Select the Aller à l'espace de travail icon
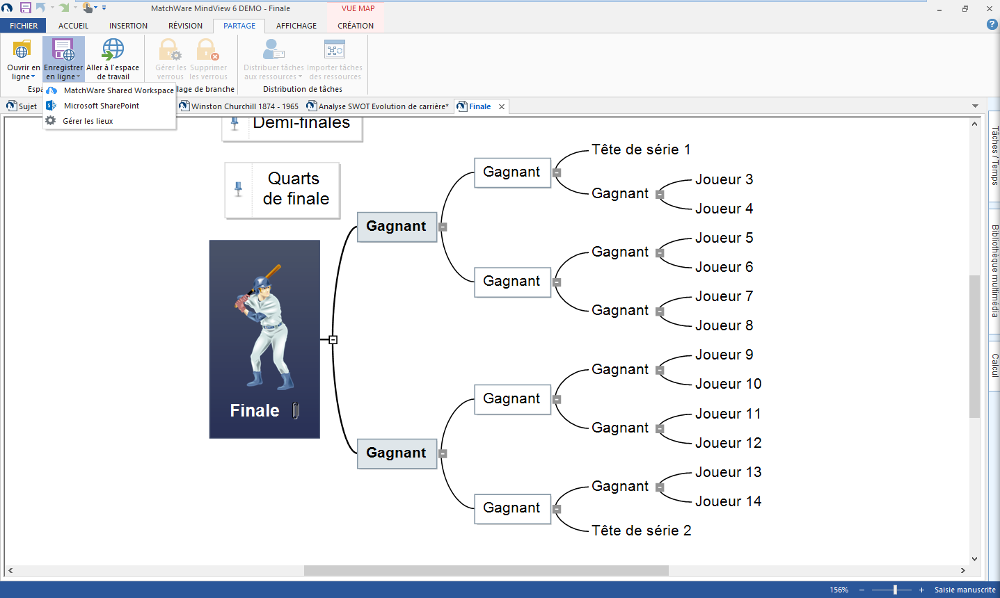The image size is (1000, 598). pyautogui.click(x=112, y=50)
